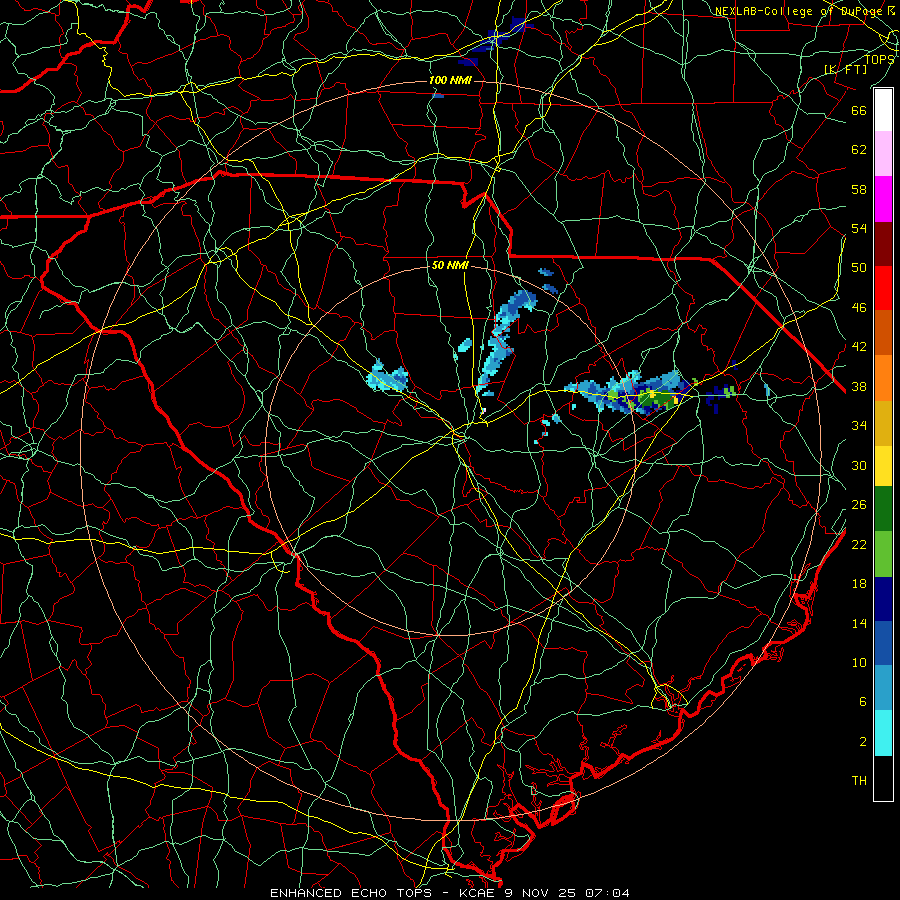
Task: Click the '100 NMI' range ring label
Action: coord(450,80)
